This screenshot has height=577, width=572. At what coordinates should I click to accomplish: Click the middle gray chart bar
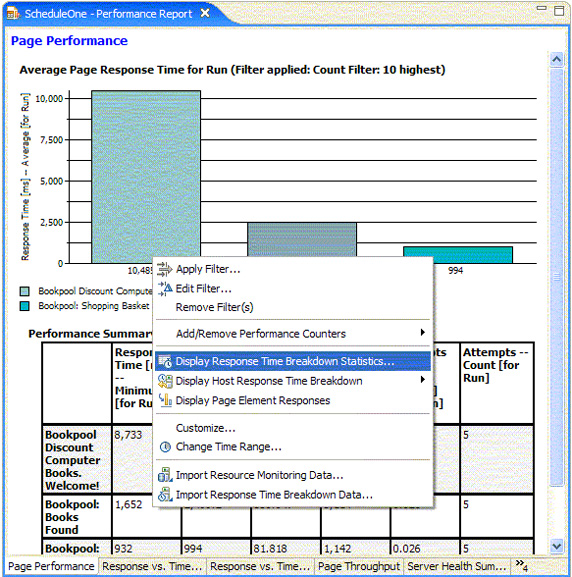(x=302, y=239)
